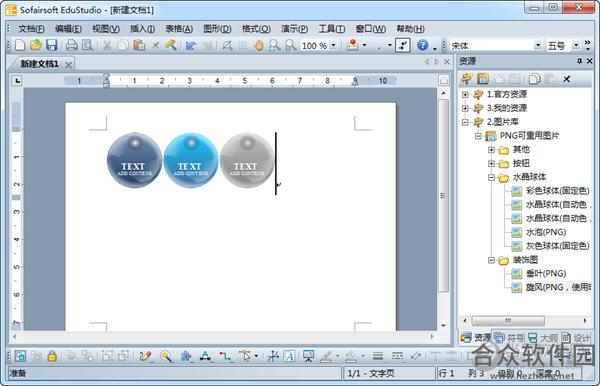600x386 pixels.
Task: Expand the 3.我的资源 tree node
Action: (465, 108)
